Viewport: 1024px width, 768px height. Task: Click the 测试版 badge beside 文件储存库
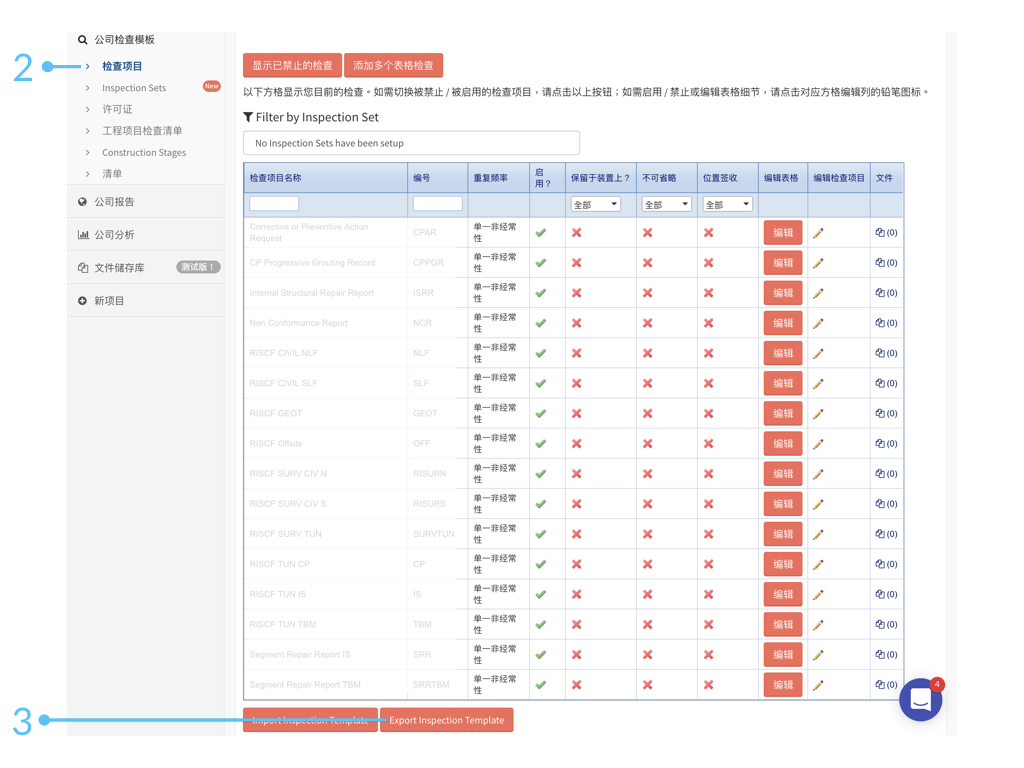(x=198, y=267)
